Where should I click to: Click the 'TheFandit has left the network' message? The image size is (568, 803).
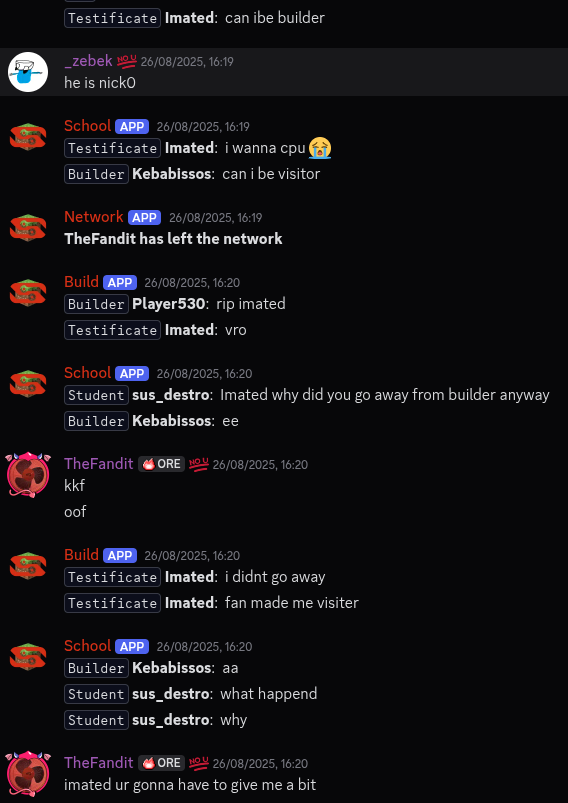point(173,239)
